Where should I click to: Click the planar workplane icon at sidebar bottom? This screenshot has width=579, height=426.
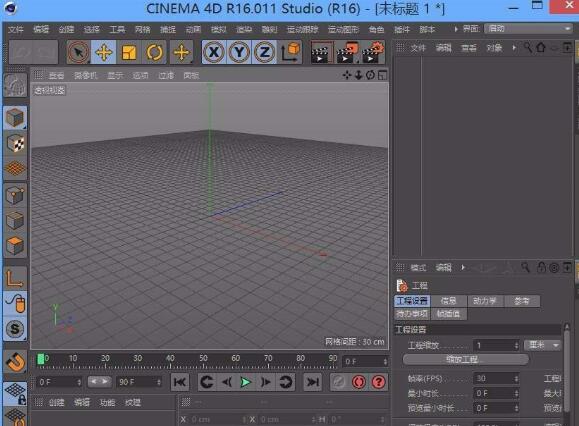tap(15, 418)
